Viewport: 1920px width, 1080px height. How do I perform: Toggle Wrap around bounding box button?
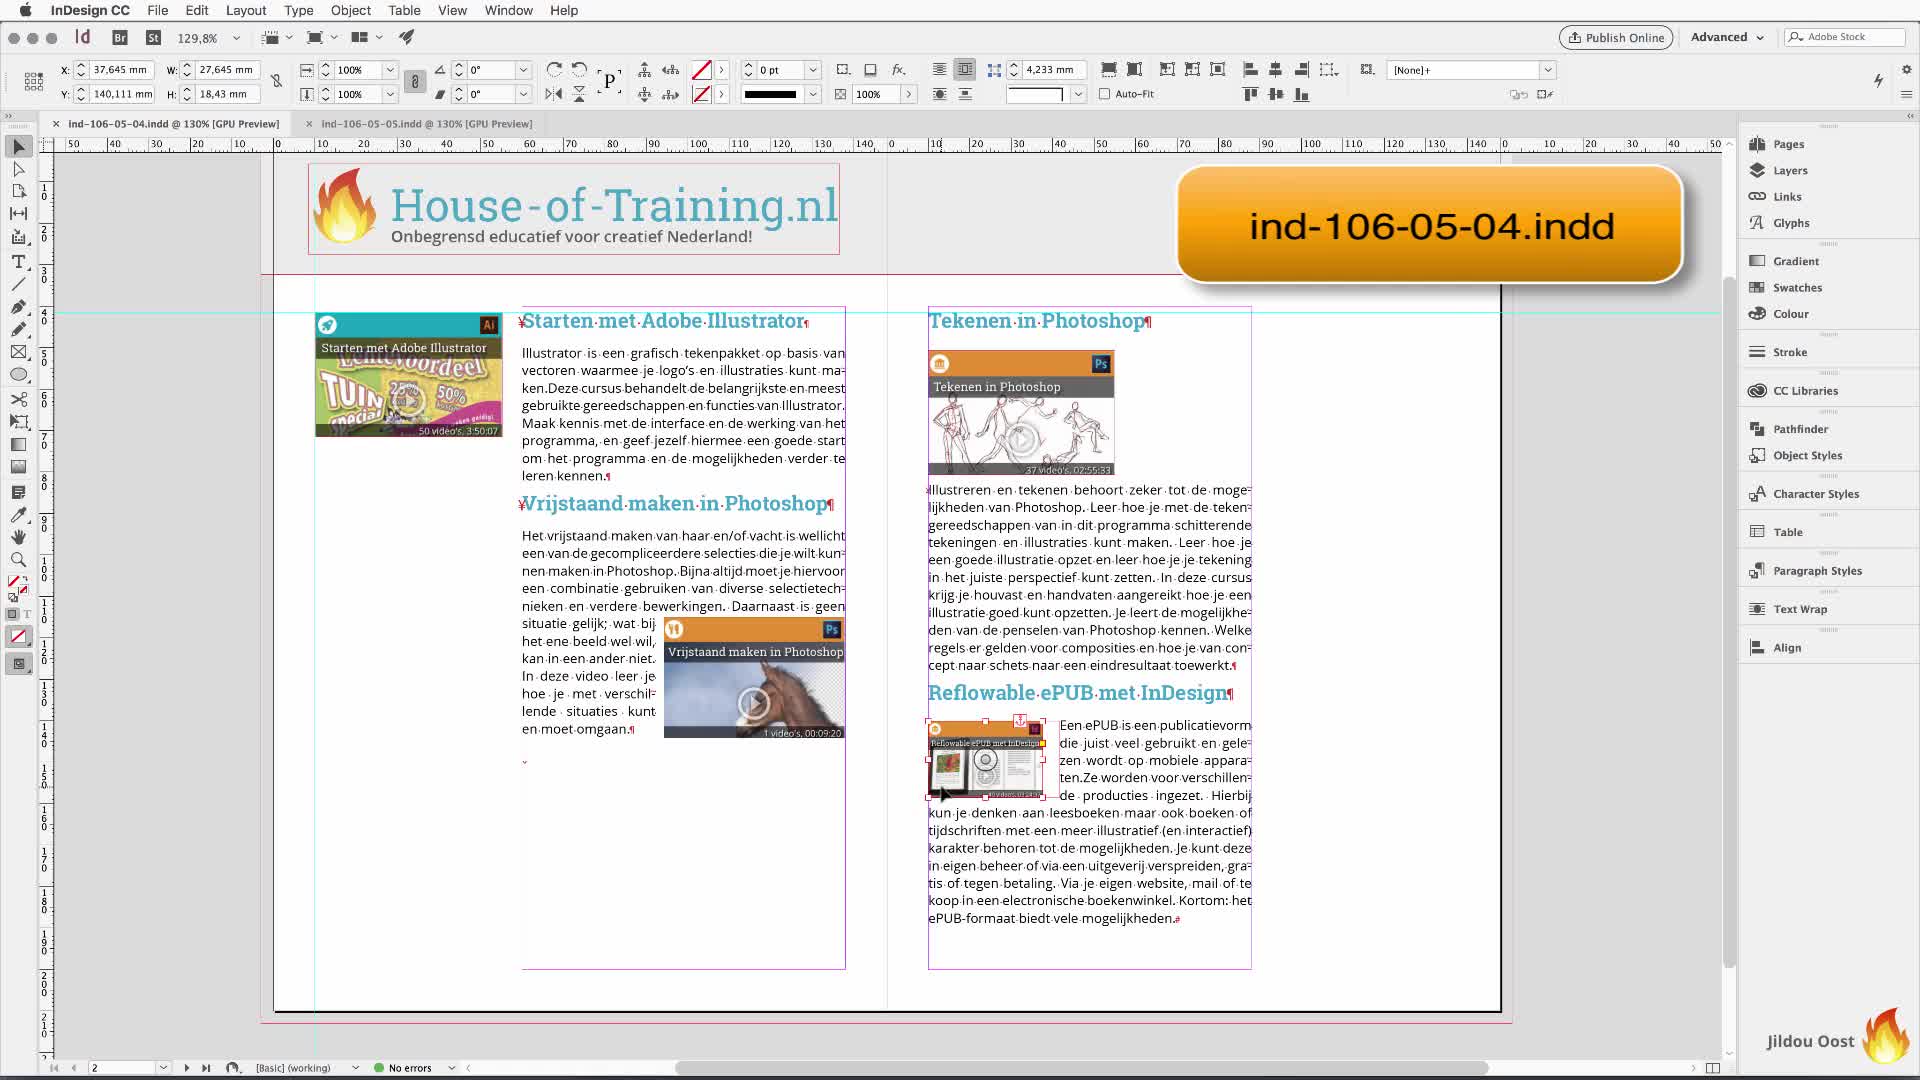coord(964,70)
